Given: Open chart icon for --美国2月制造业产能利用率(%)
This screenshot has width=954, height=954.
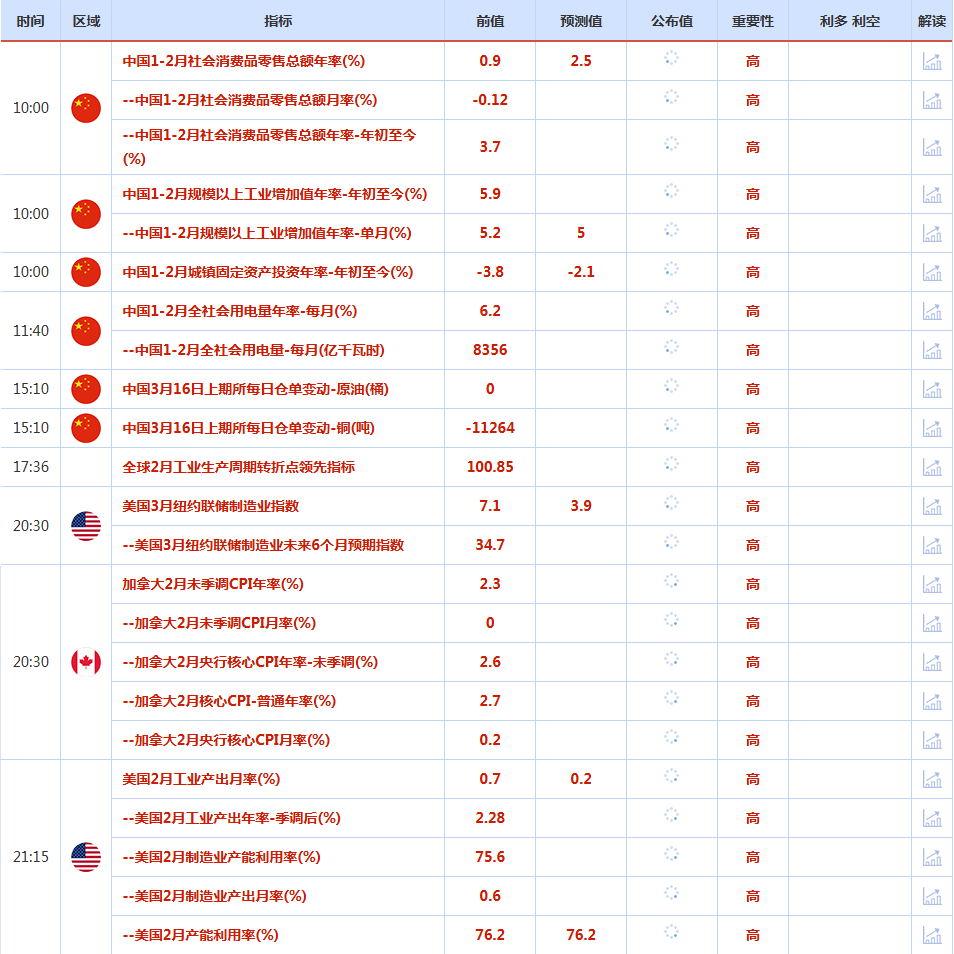Looking at the screenshot, I should tap(931, 857).
